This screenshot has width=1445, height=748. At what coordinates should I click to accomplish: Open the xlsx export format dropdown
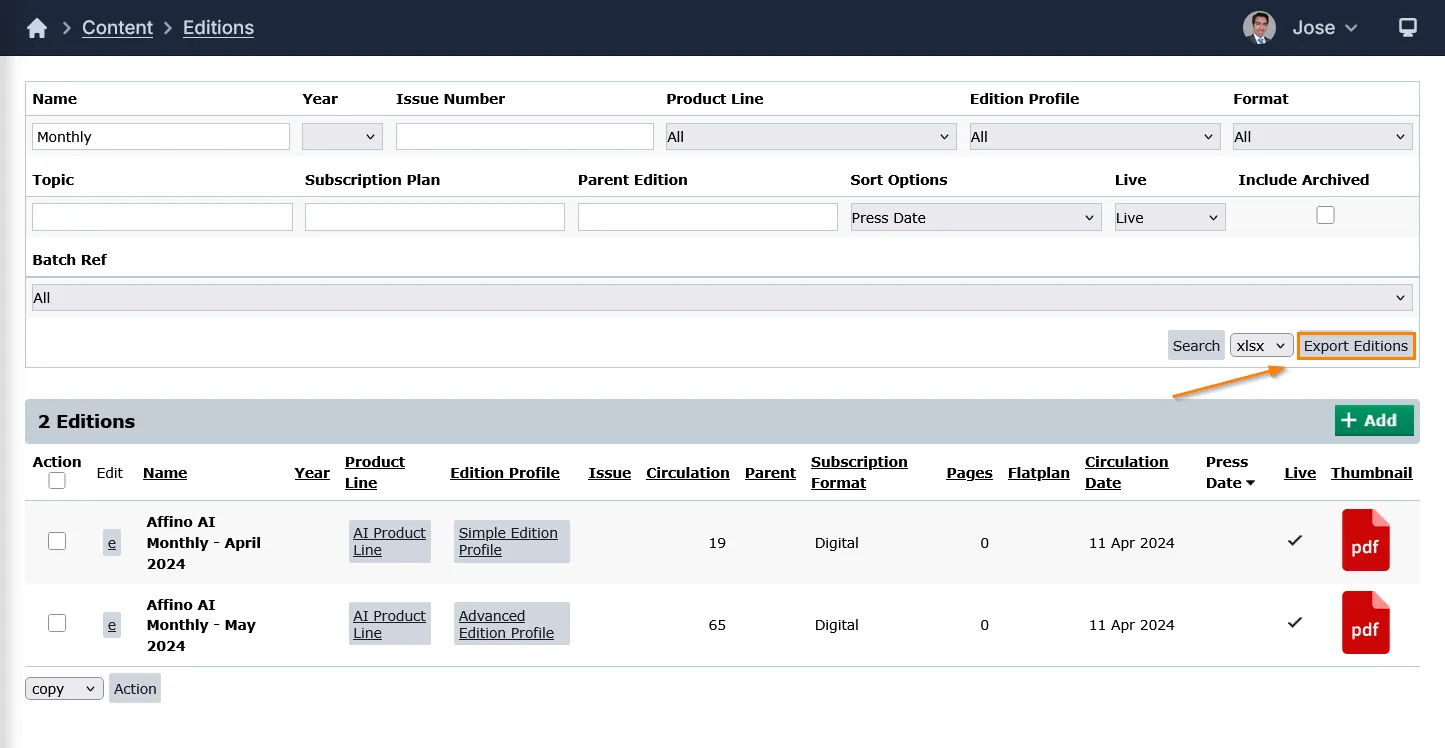[1261, 346]
